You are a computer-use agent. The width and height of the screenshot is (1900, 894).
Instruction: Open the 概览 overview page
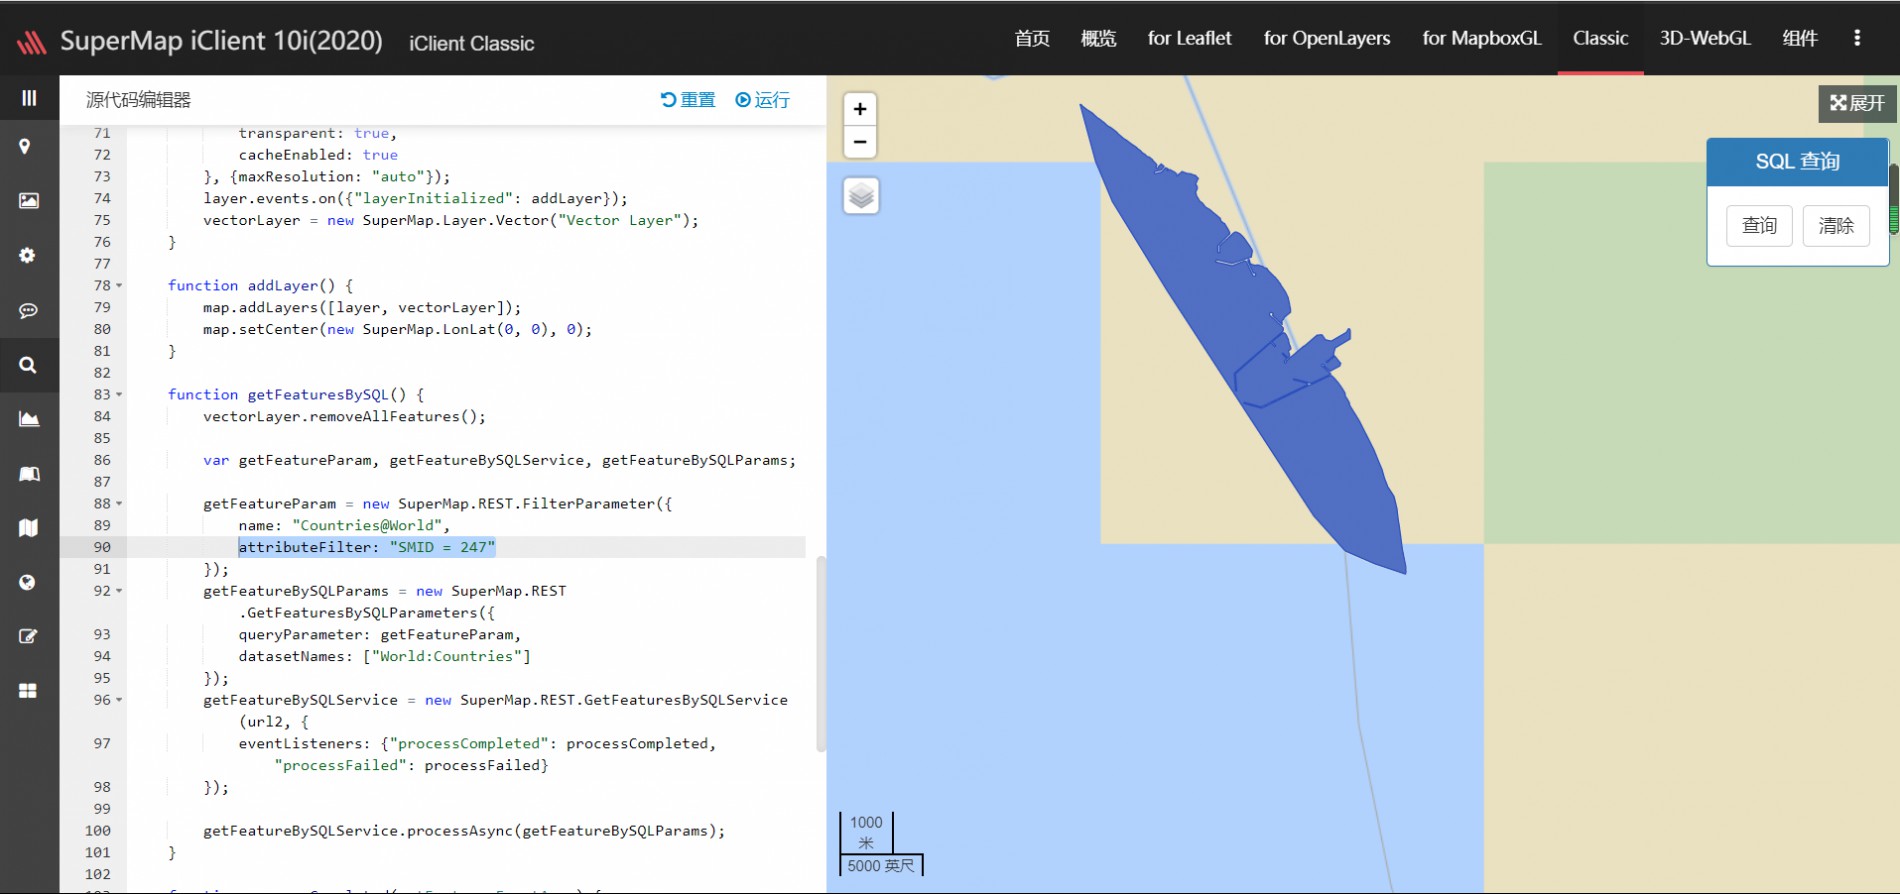tap(1098, 38)
